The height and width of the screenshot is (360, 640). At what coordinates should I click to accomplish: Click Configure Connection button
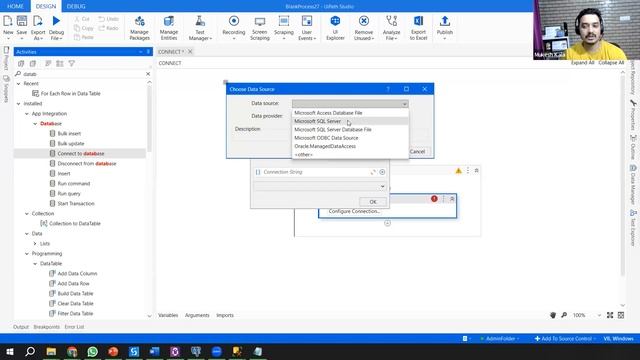coord(354,211)
